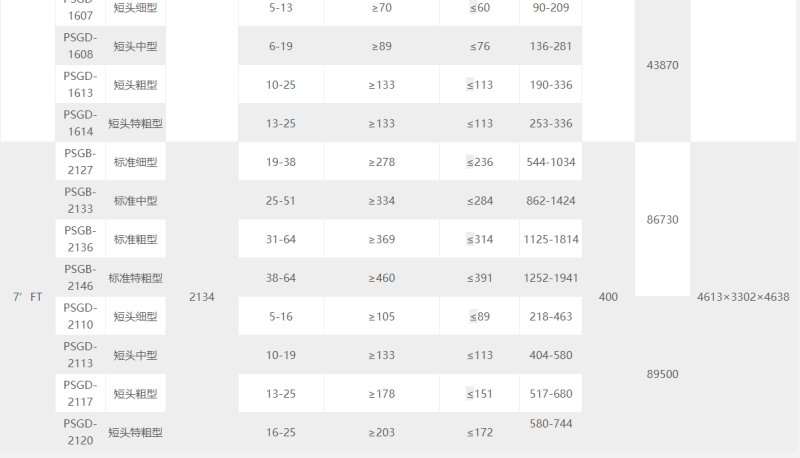Click the PSGD-1614 model cell
This screenshot has height=458, width=800.
[x=80, y=123]
